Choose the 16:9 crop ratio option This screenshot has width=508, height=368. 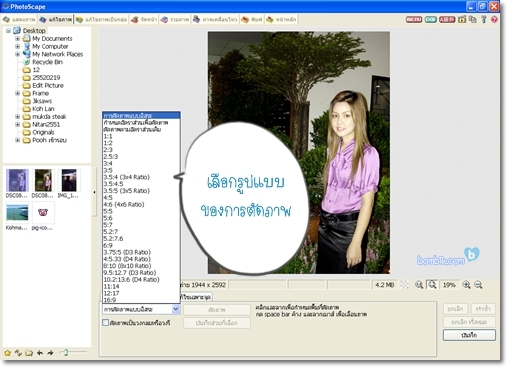(141, 300)
